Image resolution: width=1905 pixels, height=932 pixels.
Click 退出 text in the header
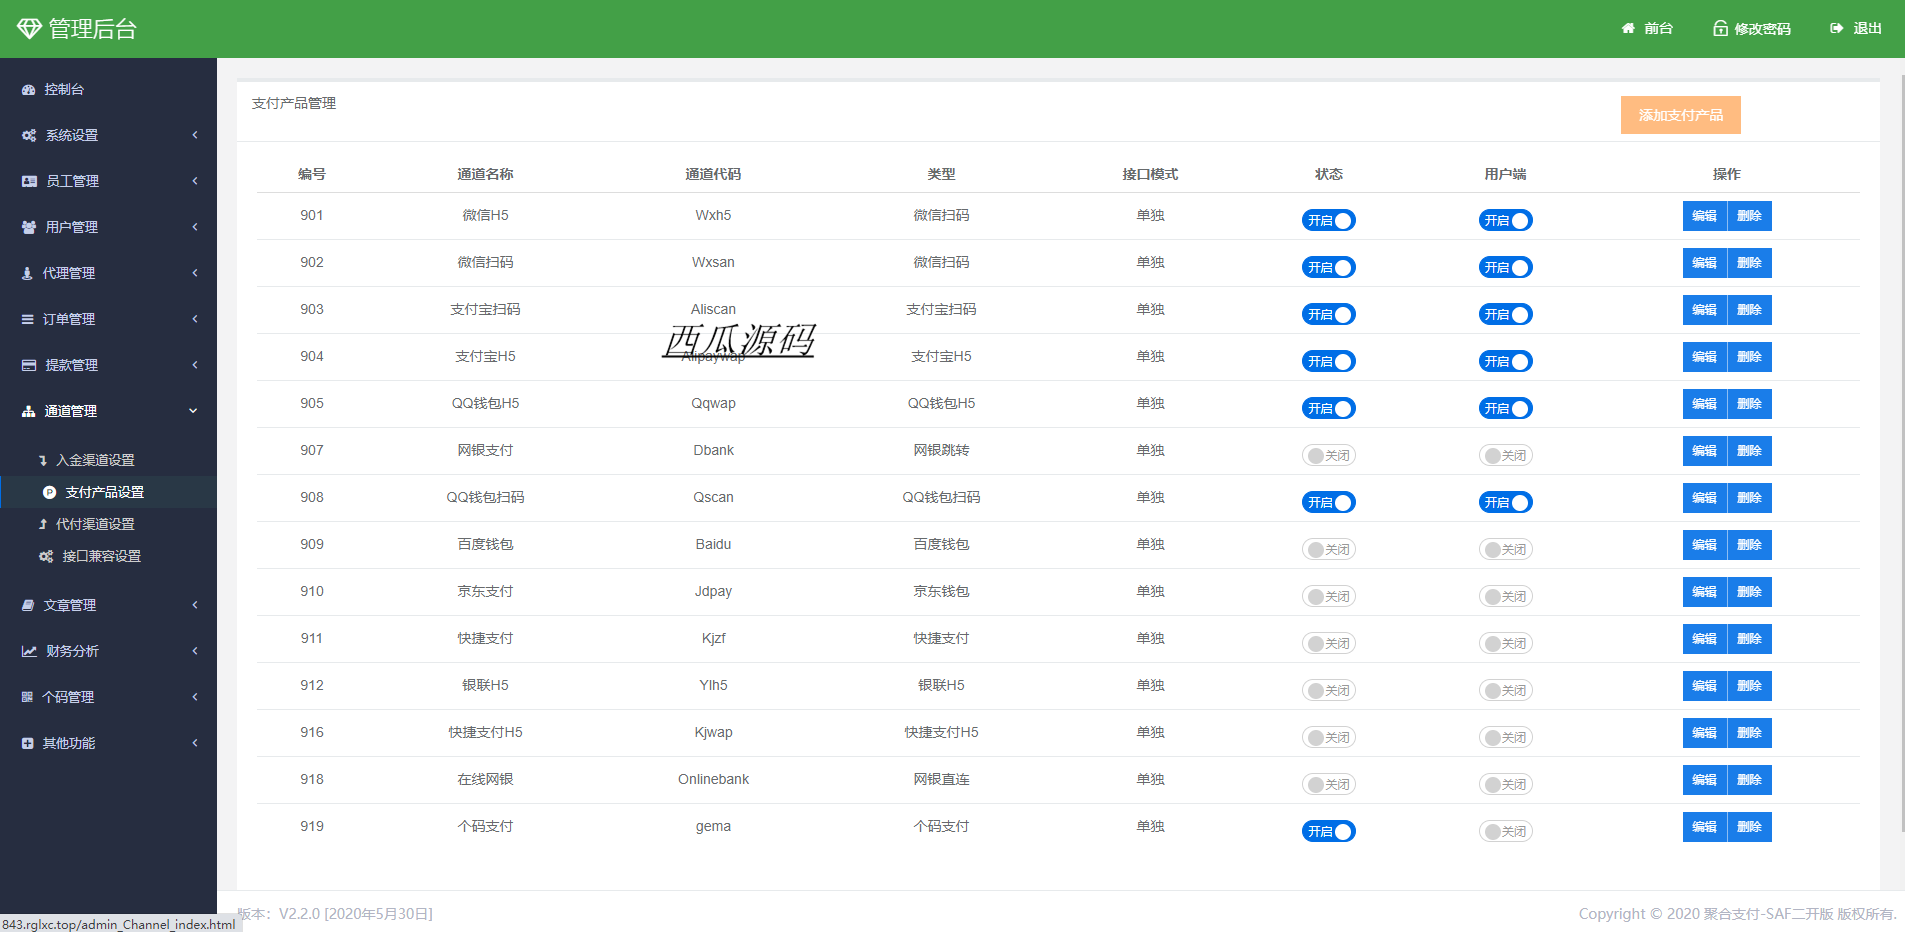point(1867,28)
